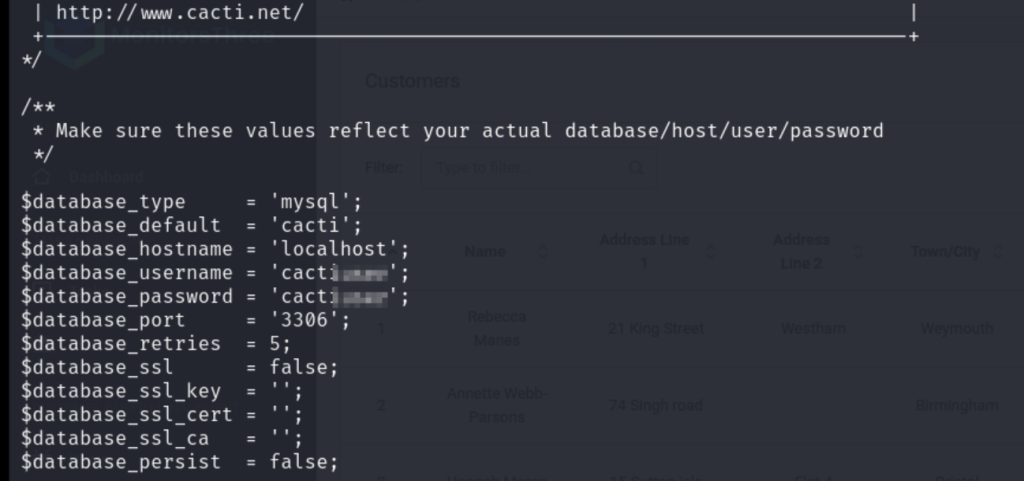Screen dimensions: 1024x481
Task: Click the sort arrows beside Name
Action: point(542,251)
